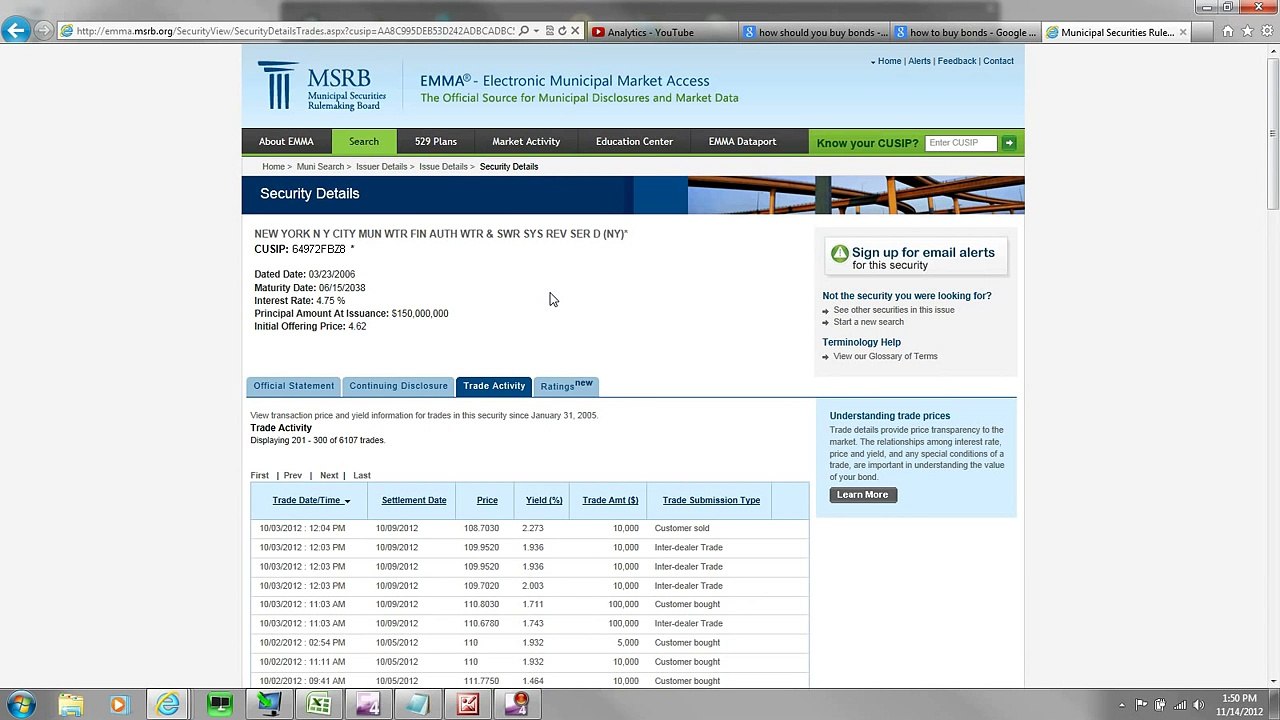The image size is (1280, 720).
Task: Open the Alerts link in header
Action: (x=919, y=61)
